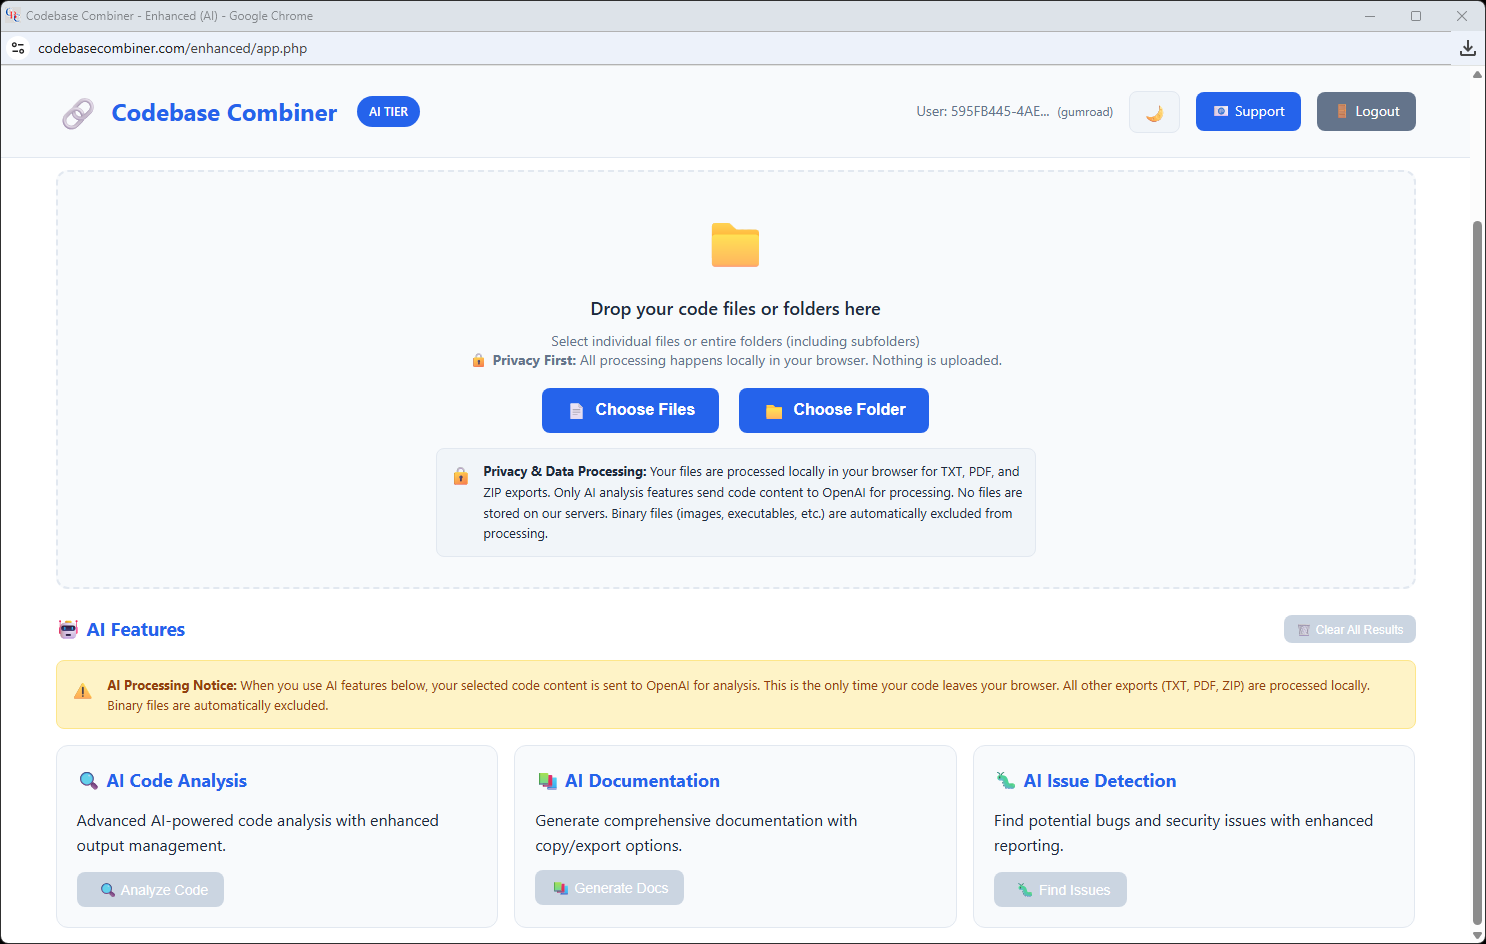Click the yellow folder drop-zone icon

[735, 245]
